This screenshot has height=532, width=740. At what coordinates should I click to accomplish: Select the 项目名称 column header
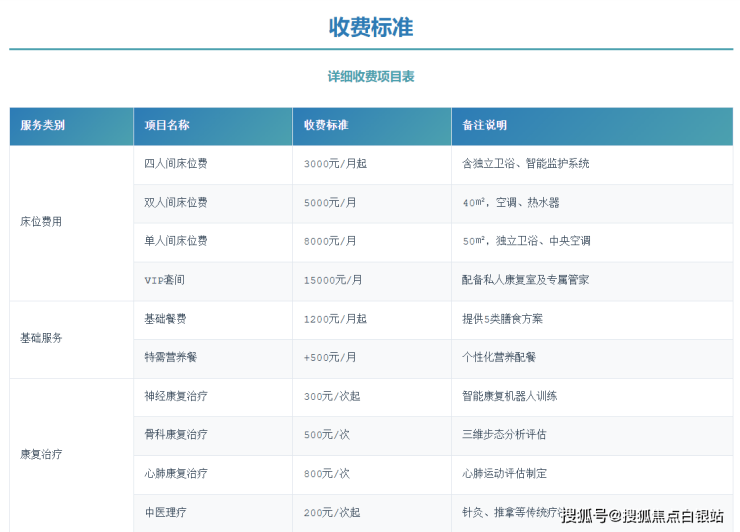(167, 126)
